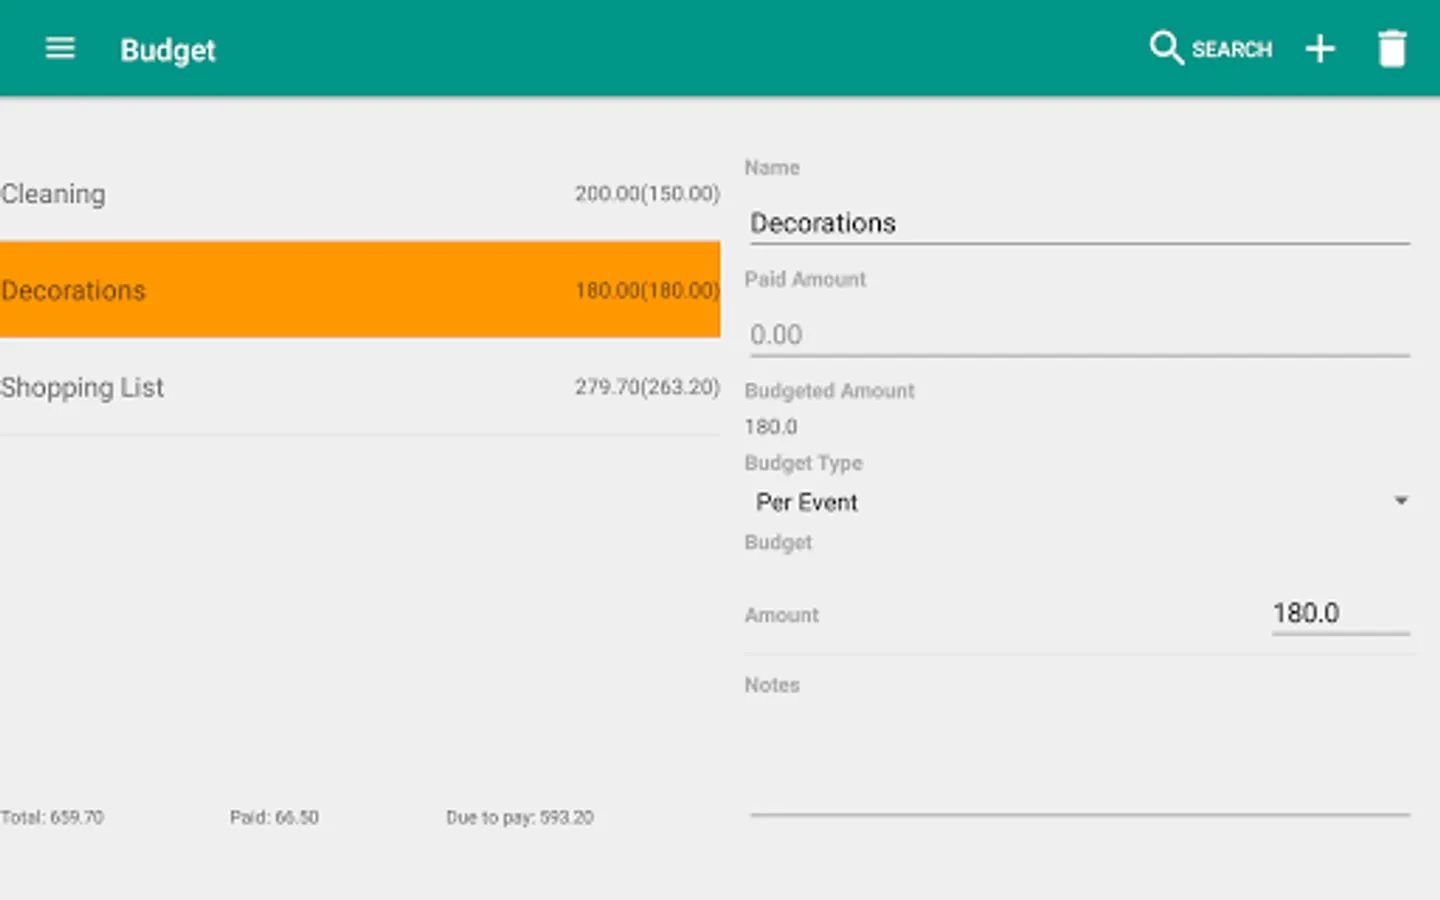Click the Total: 659.70 summary
Viewport: 1440px width, 900px height.
52,817
